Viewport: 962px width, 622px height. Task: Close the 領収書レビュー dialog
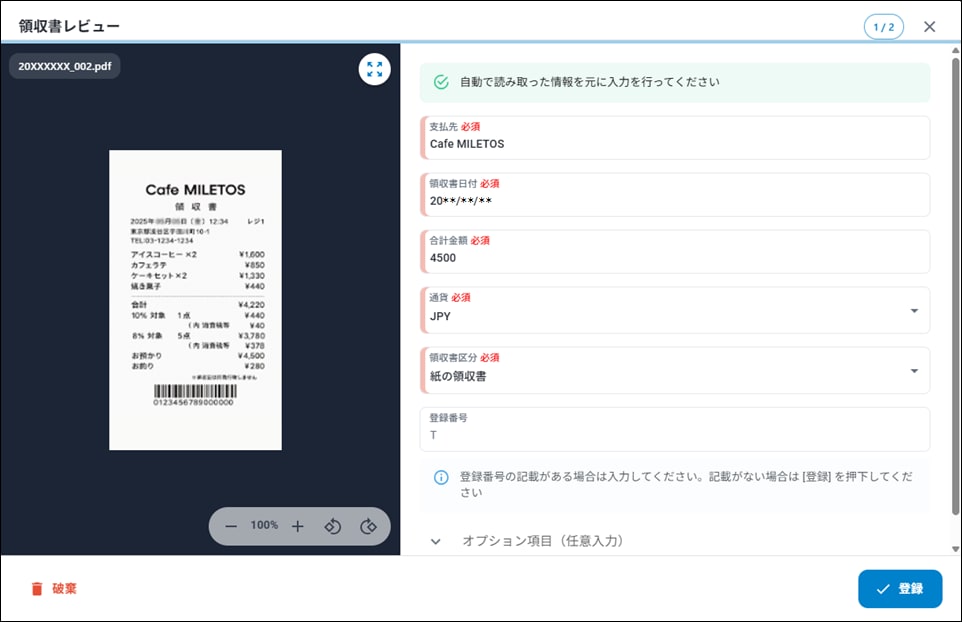[930, 27]
